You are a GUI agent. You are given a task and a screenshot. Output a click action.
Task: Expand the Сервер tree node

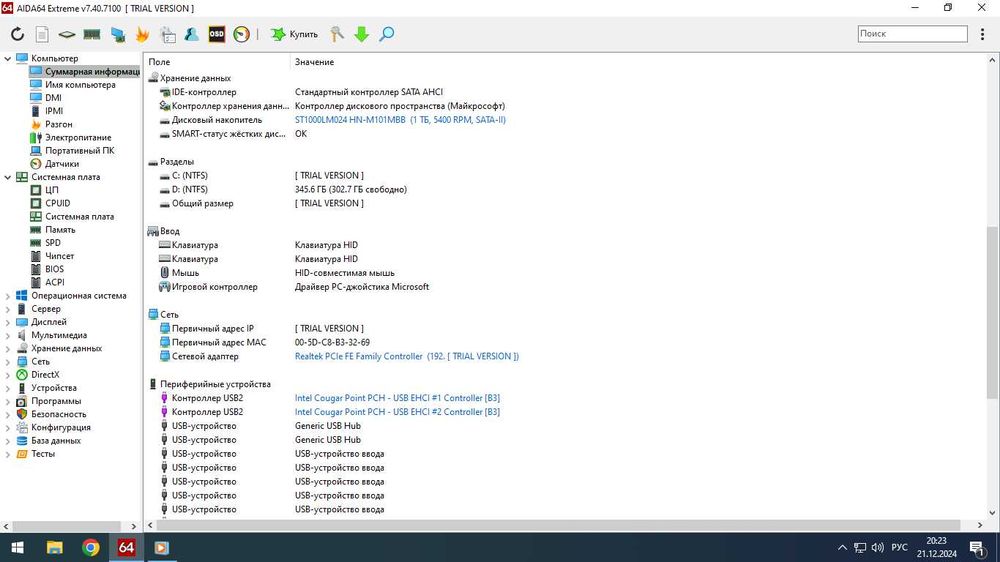pos(7,309)
